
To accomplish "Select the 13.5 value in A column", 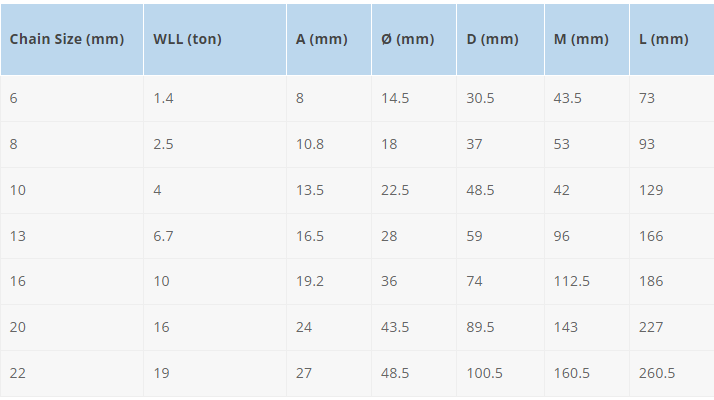I will tap(329, 190).
